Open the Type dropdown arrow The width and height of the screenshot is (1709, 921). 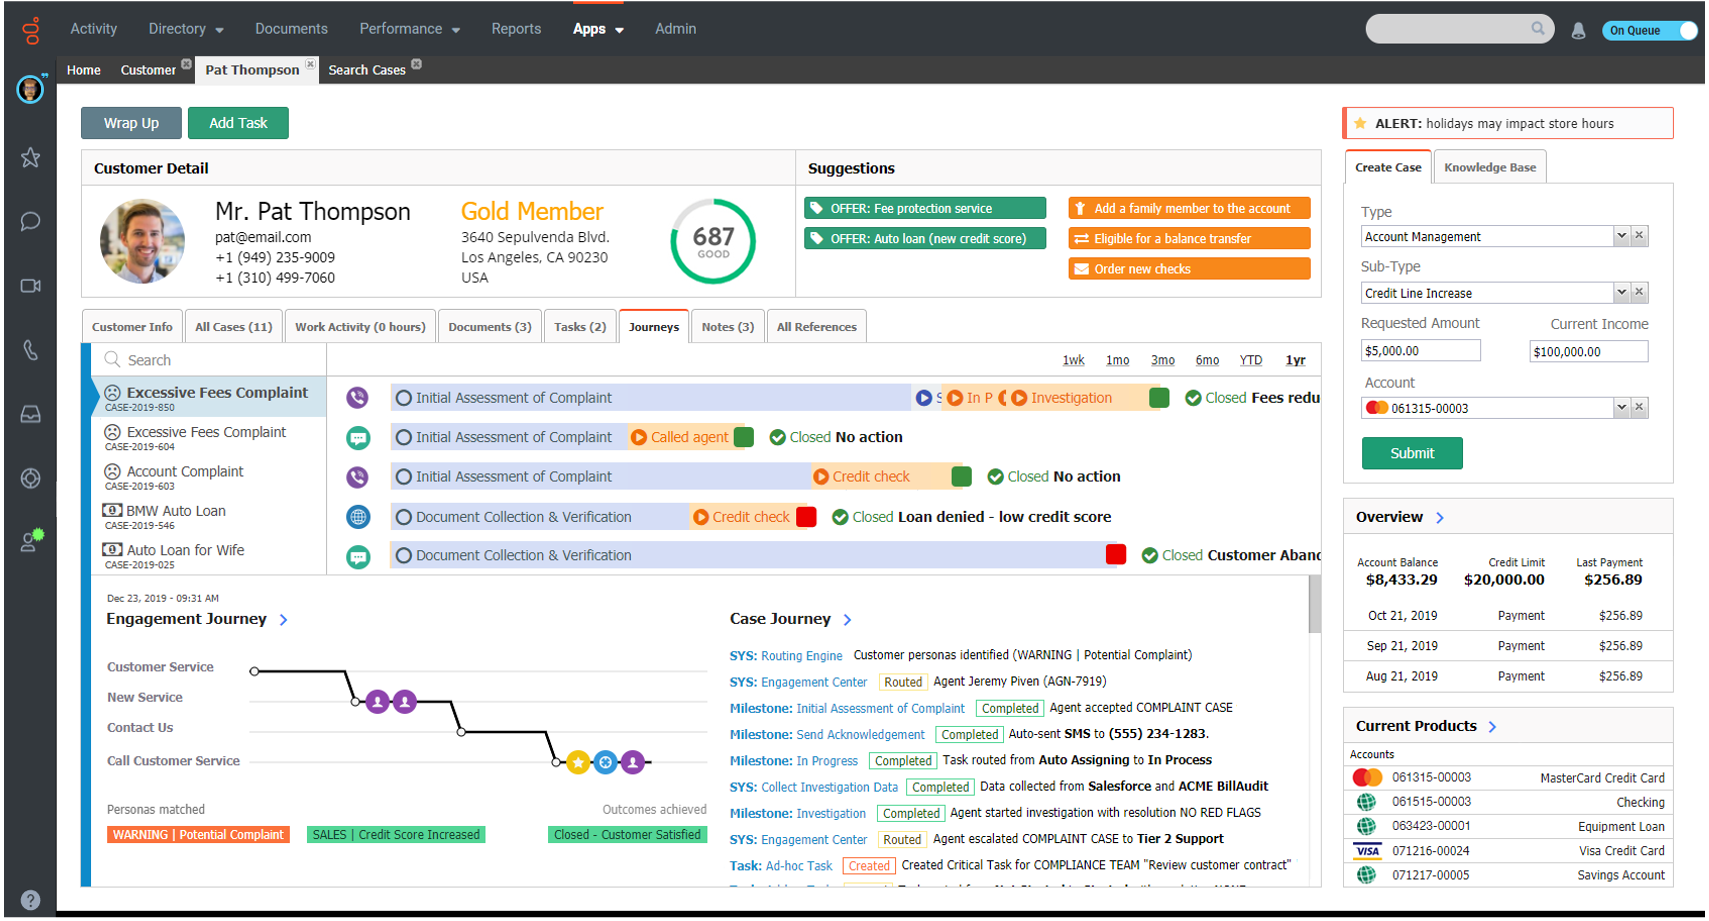click(x=1621, y=236)
